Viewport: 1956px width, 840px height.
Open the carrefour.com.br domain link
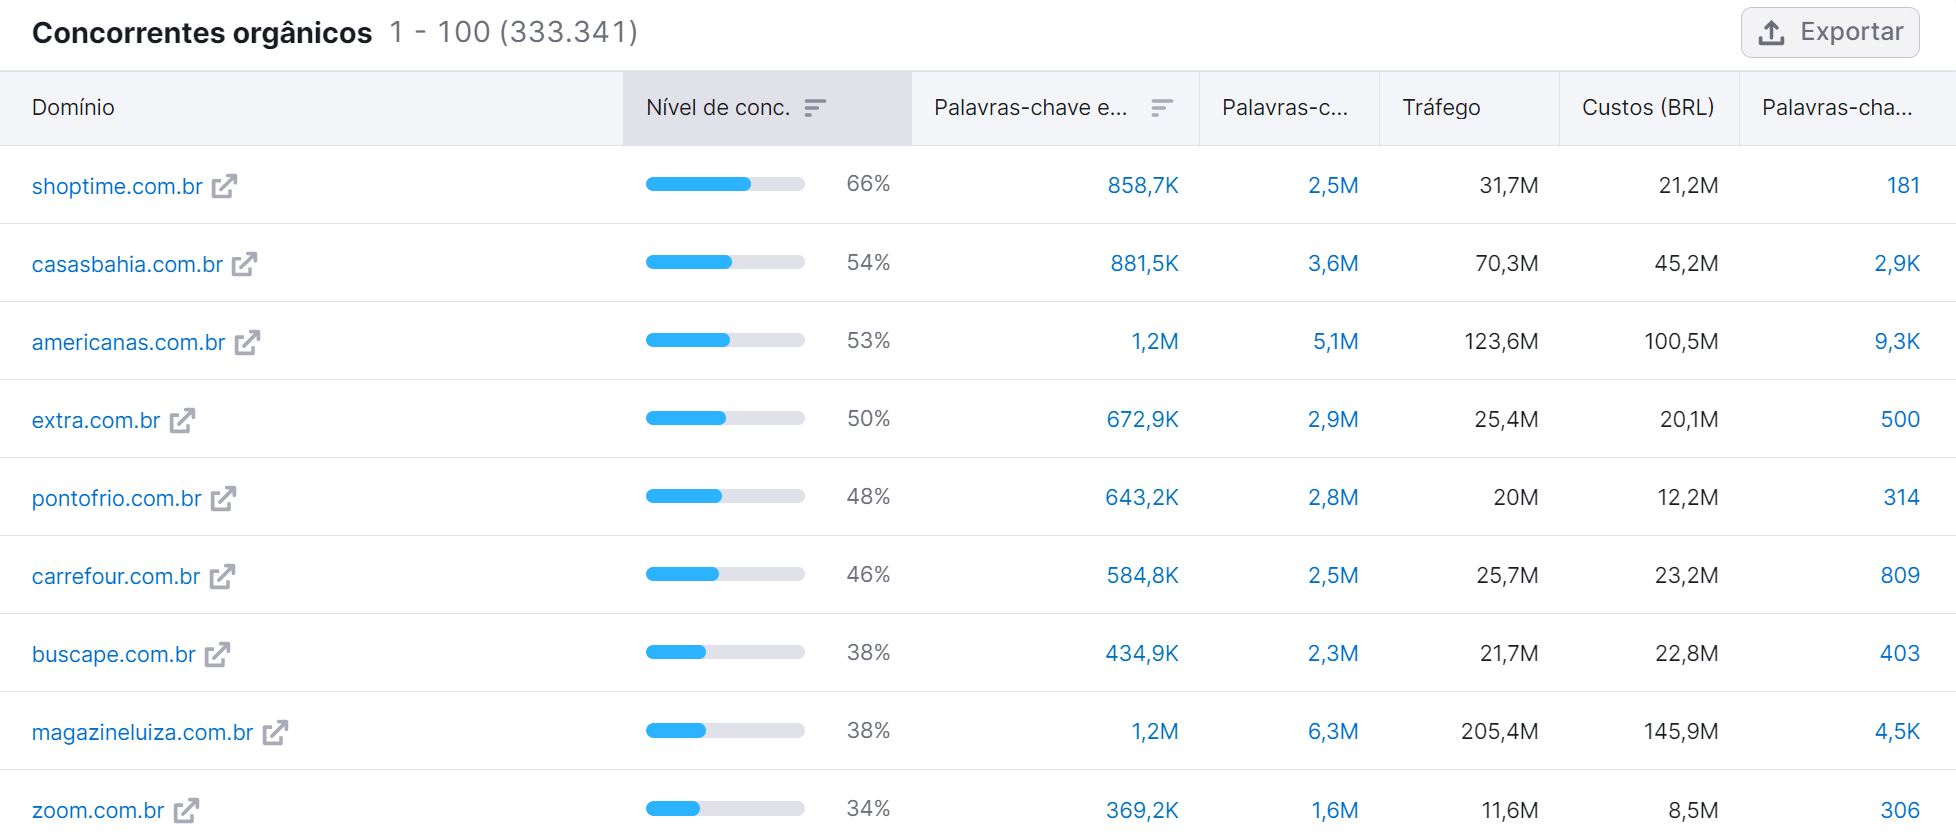click(116, 576)
